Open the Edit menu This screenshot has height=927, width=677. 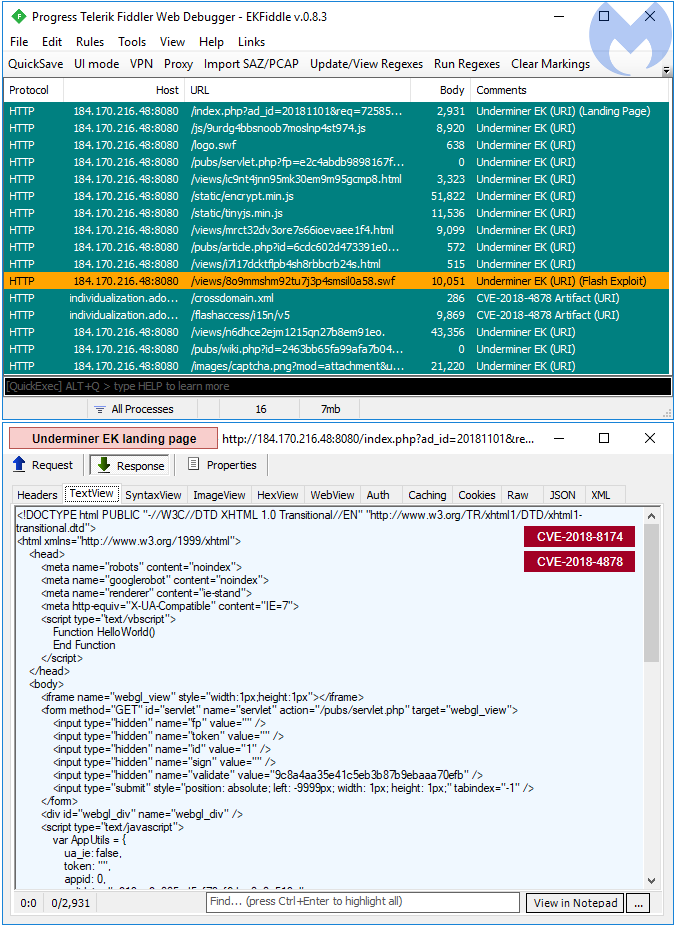[52, 42]
